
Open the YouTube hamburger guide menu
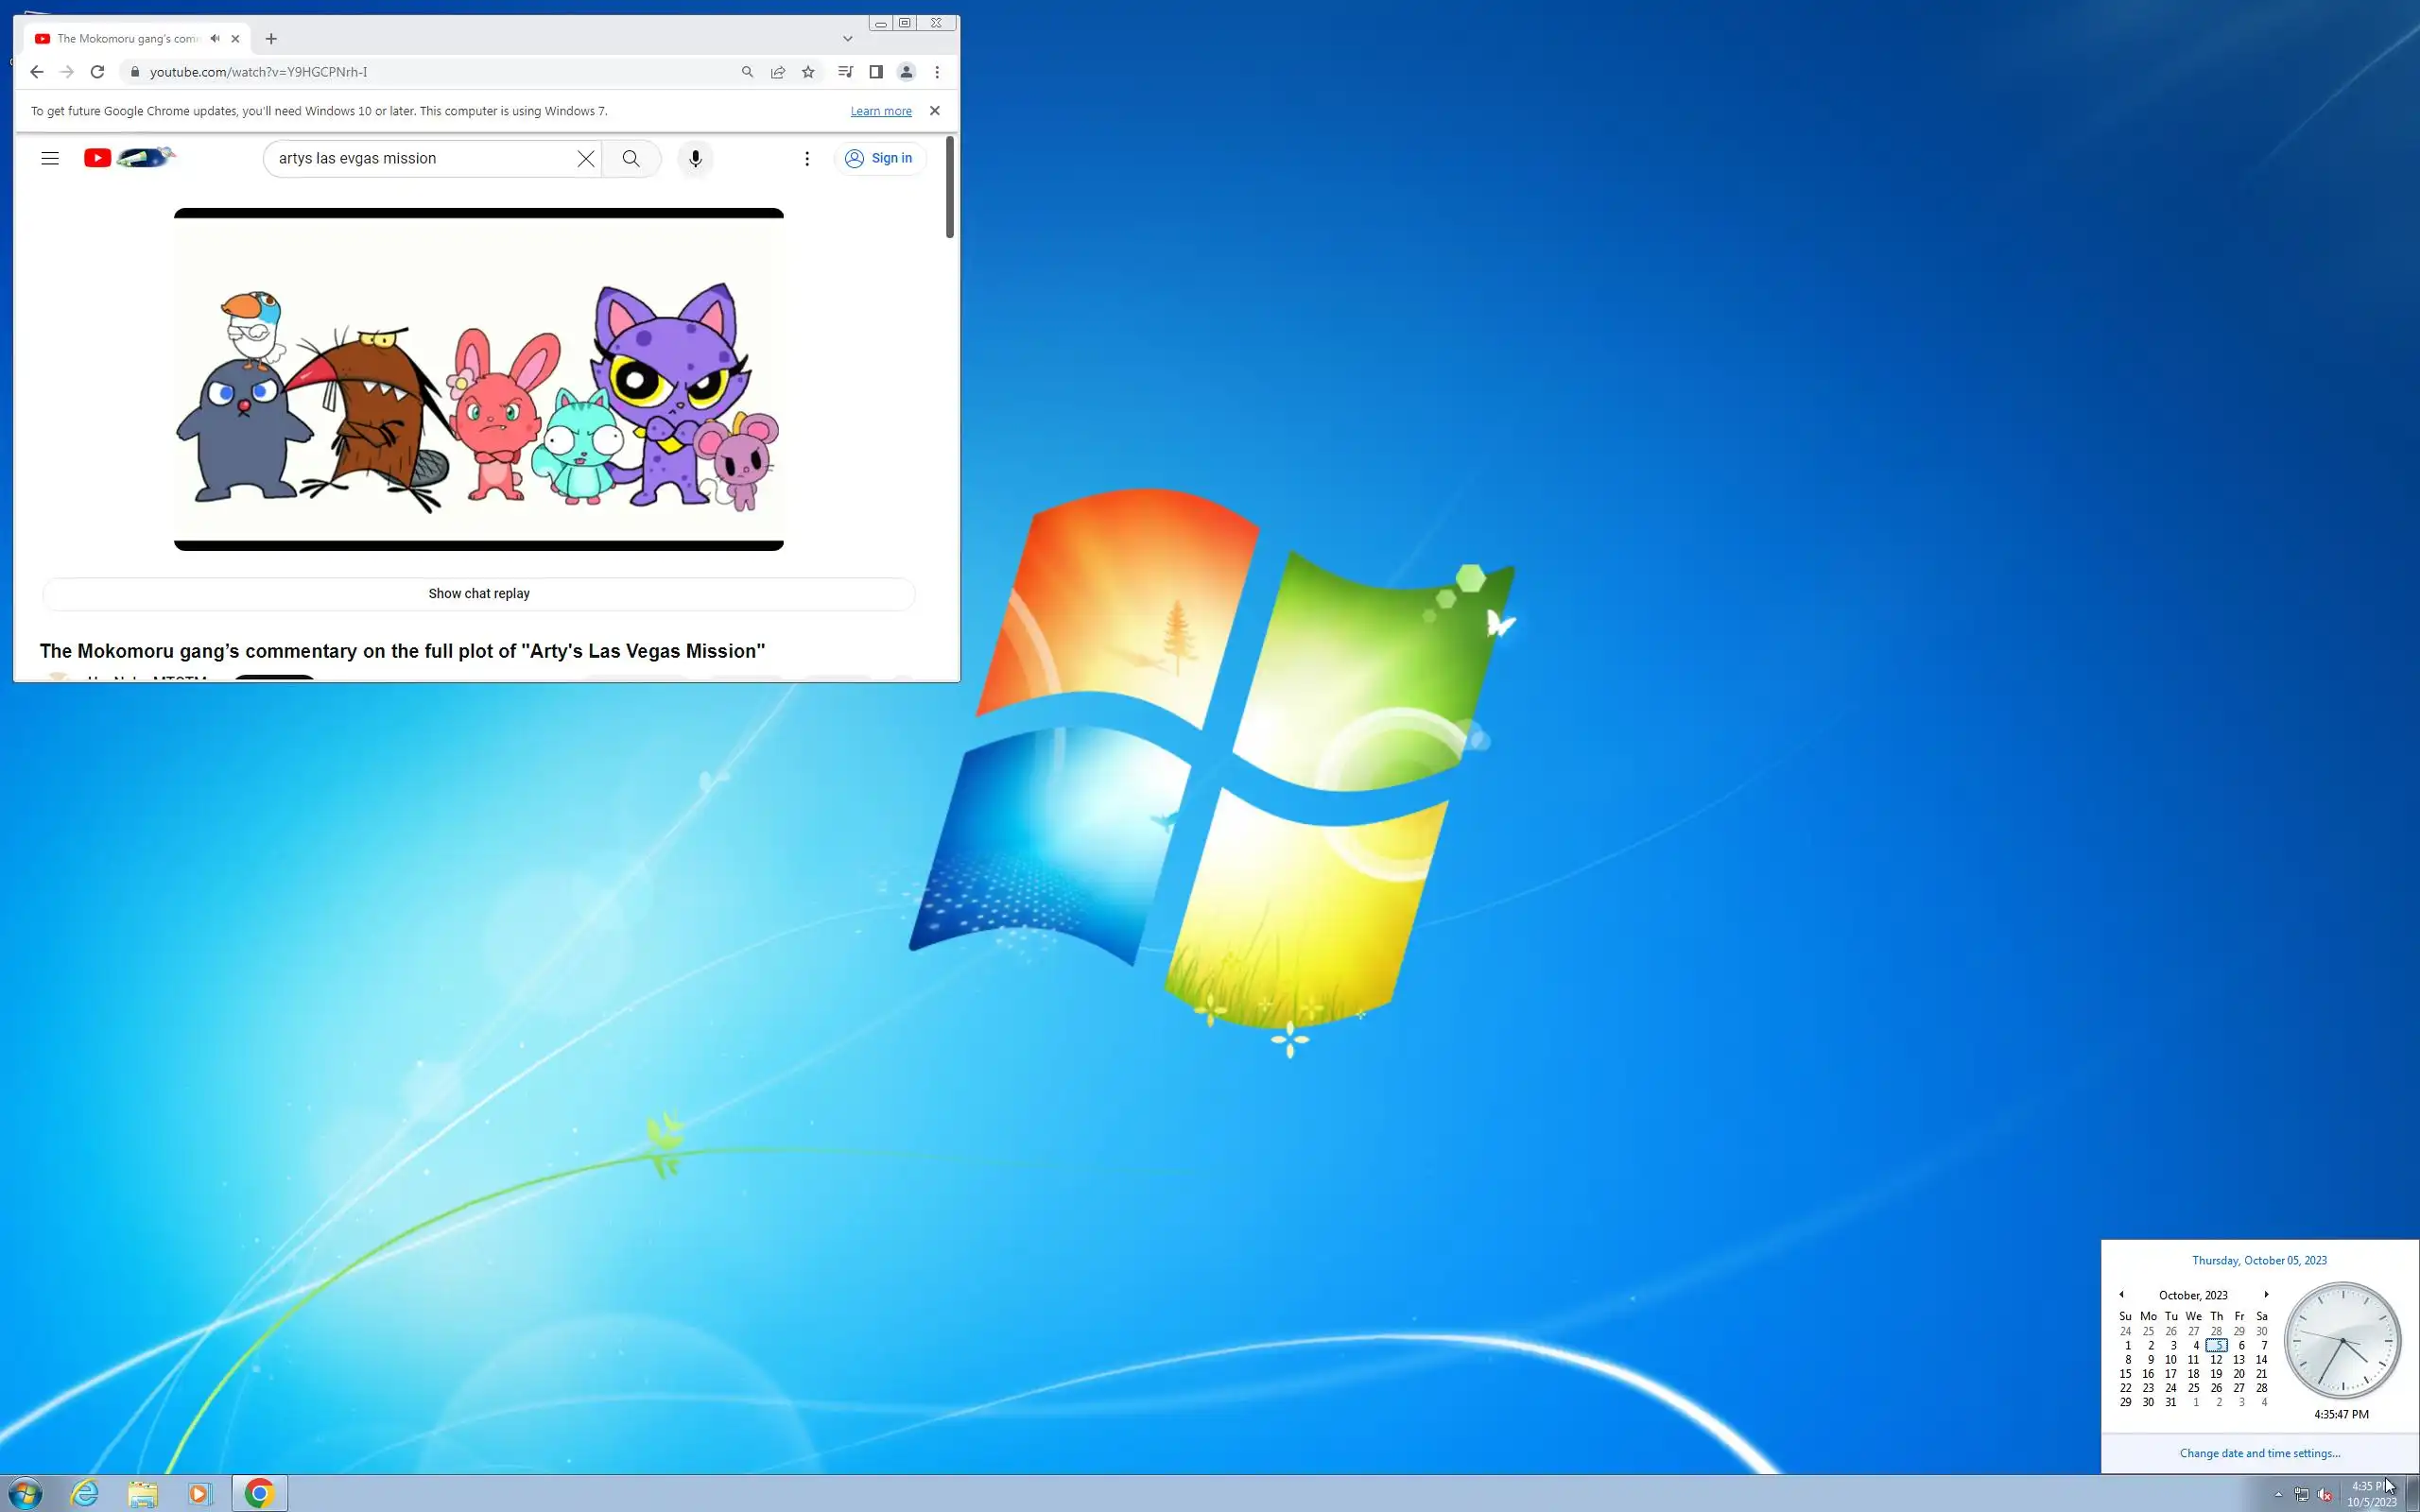click(x=50, y=158)
